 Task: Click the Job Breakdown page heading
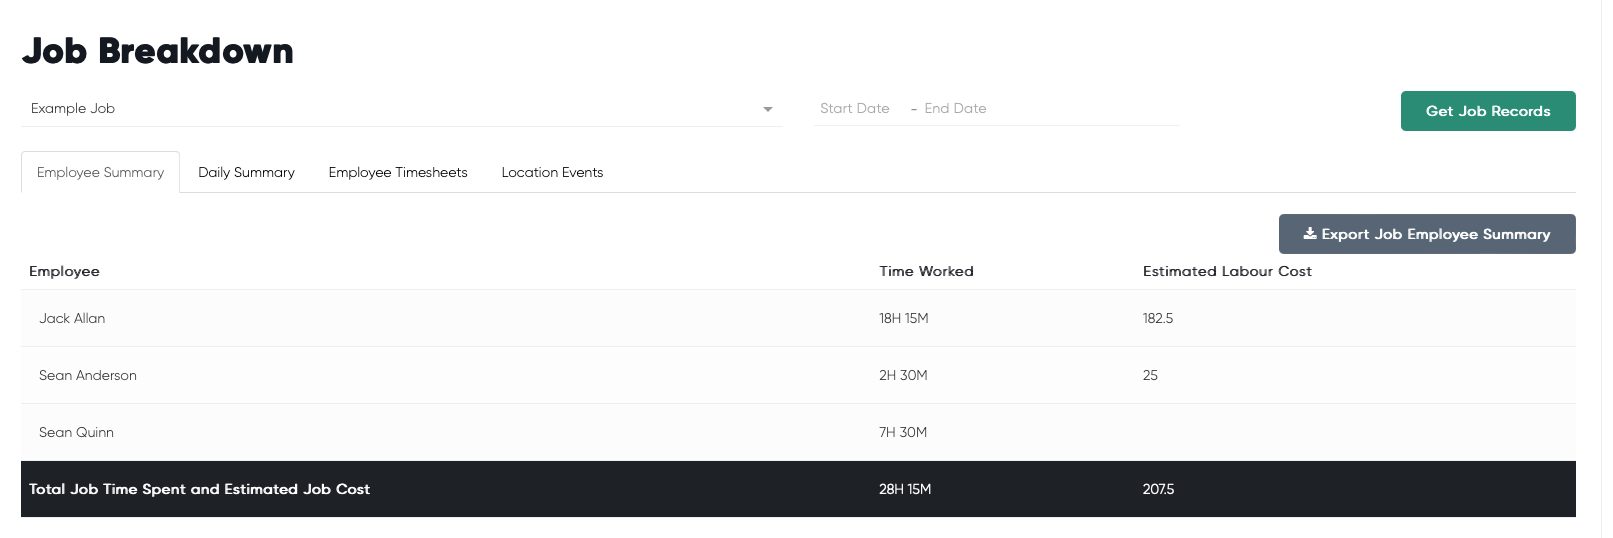[x=158, y=51]
